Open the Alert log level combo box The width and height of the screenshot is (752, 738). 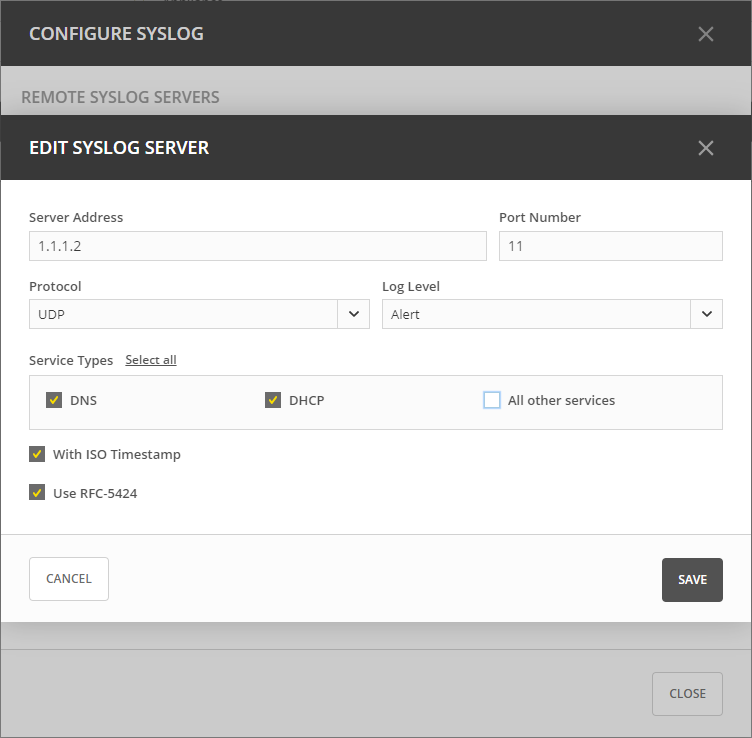(536, 314)
